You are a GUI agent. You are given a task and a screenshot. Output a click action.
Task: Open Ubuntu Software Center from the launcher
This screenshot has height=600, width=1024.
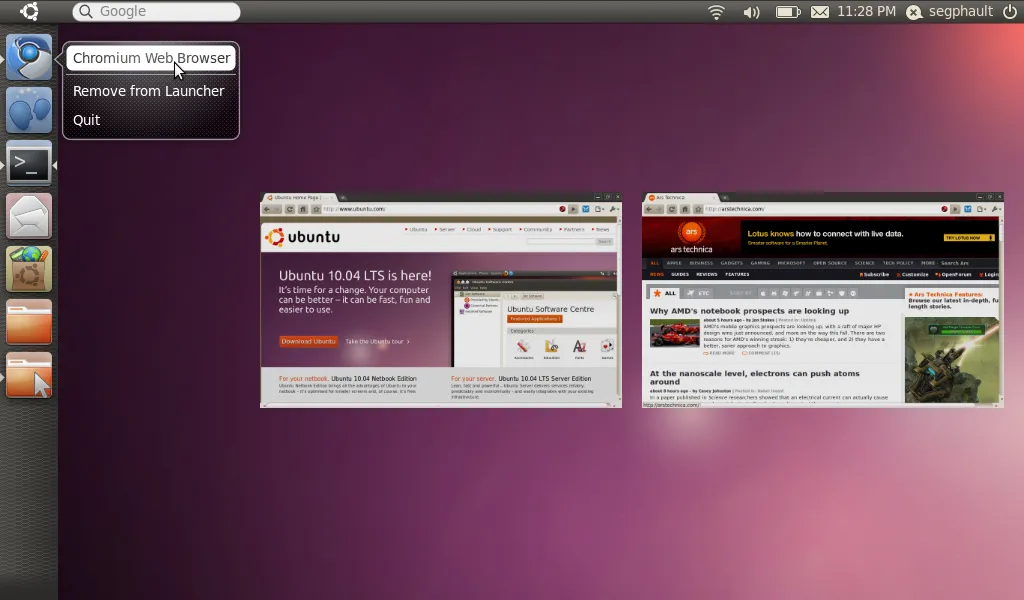pyautogui.click(x=29, y=268)
